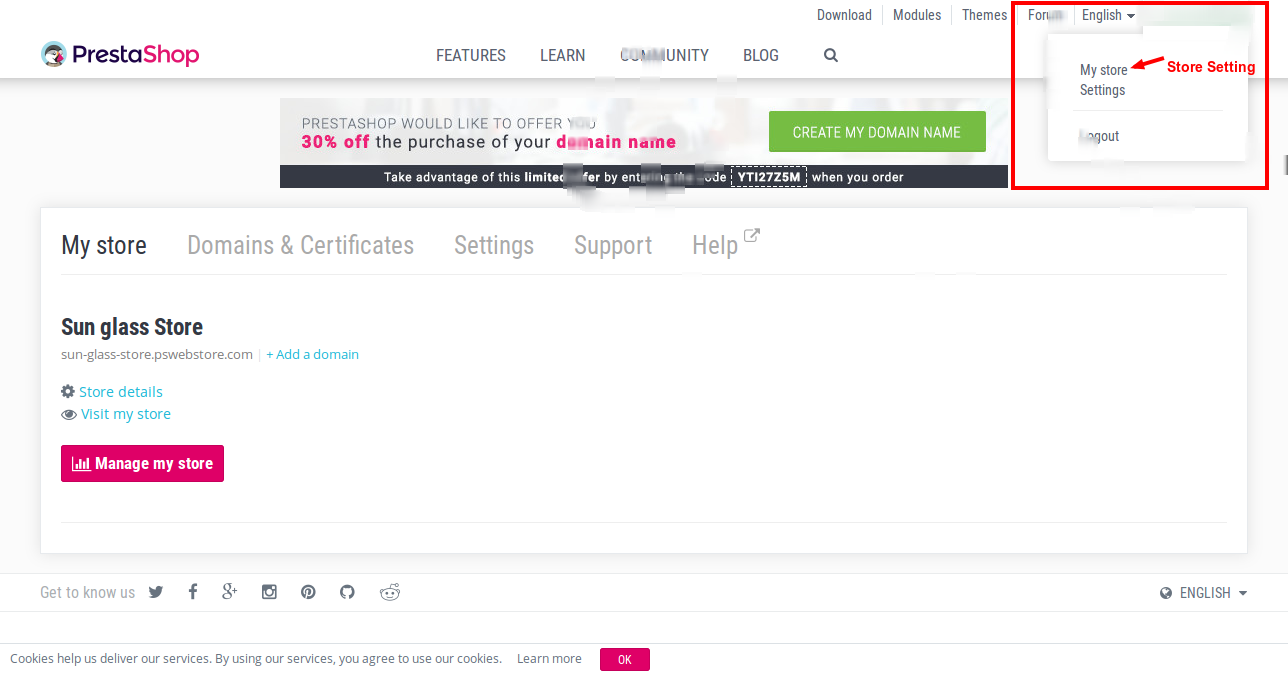Viewport: 1288px width, 673px height.
Task: Open the FEATURES menu
Action: (471, 56)
